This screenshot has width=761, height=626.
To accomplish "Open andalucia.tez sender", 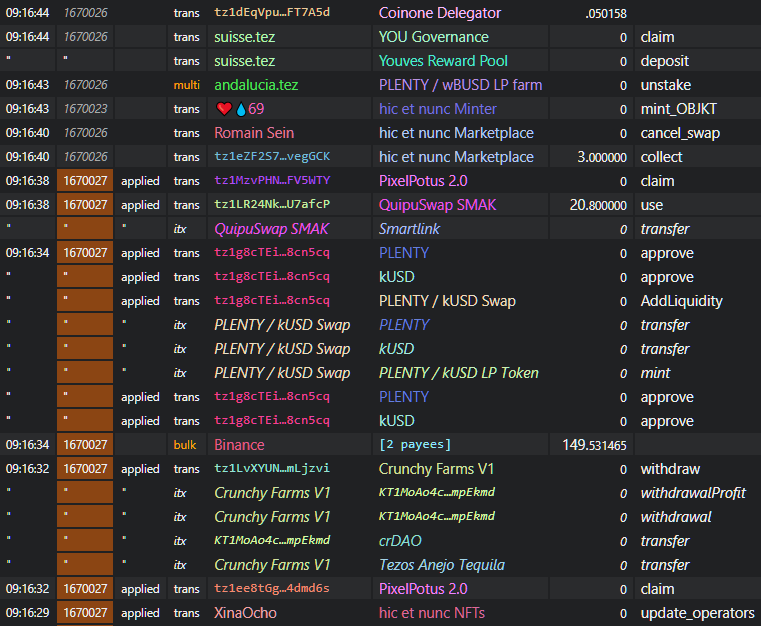I will (x=256, y=85).
